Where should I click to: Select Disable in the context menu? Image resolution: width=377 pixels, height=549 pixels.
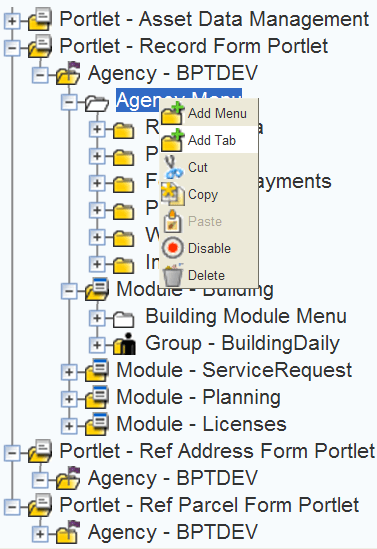(x=209, y=248)
